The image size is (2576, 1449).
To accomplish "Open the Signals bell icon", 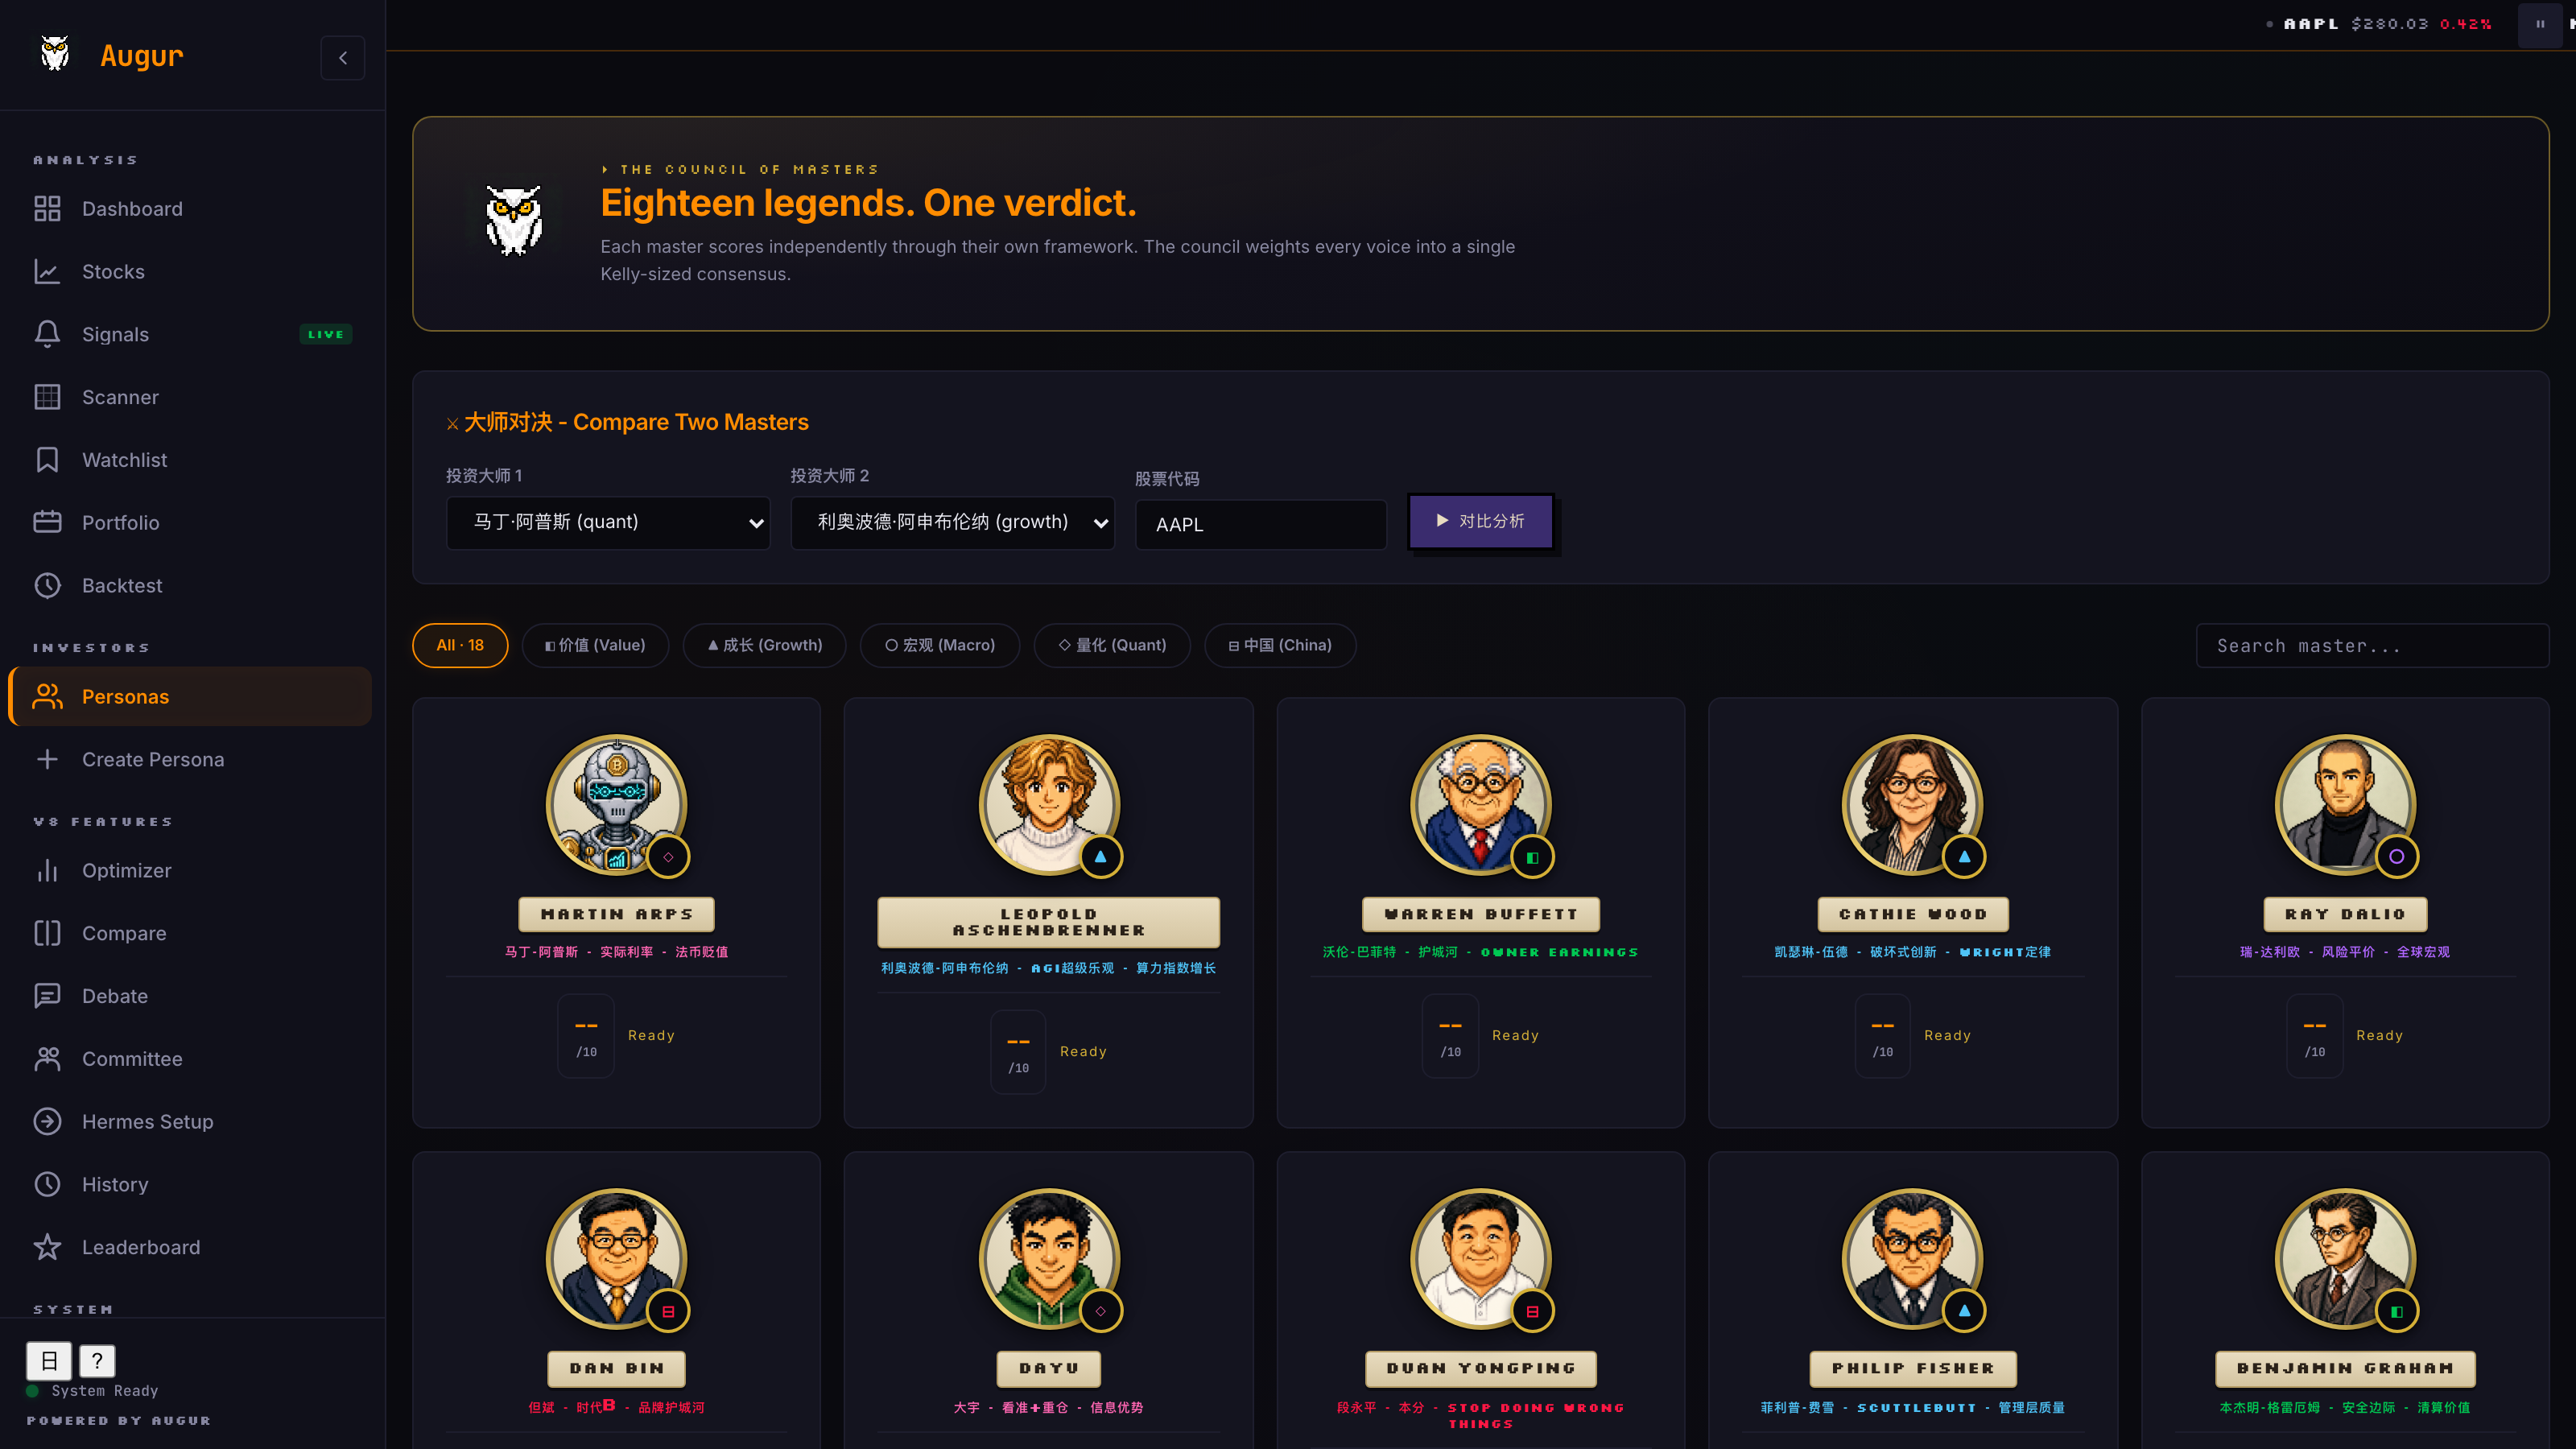I will pyautogui.click(x=47, y=334).
